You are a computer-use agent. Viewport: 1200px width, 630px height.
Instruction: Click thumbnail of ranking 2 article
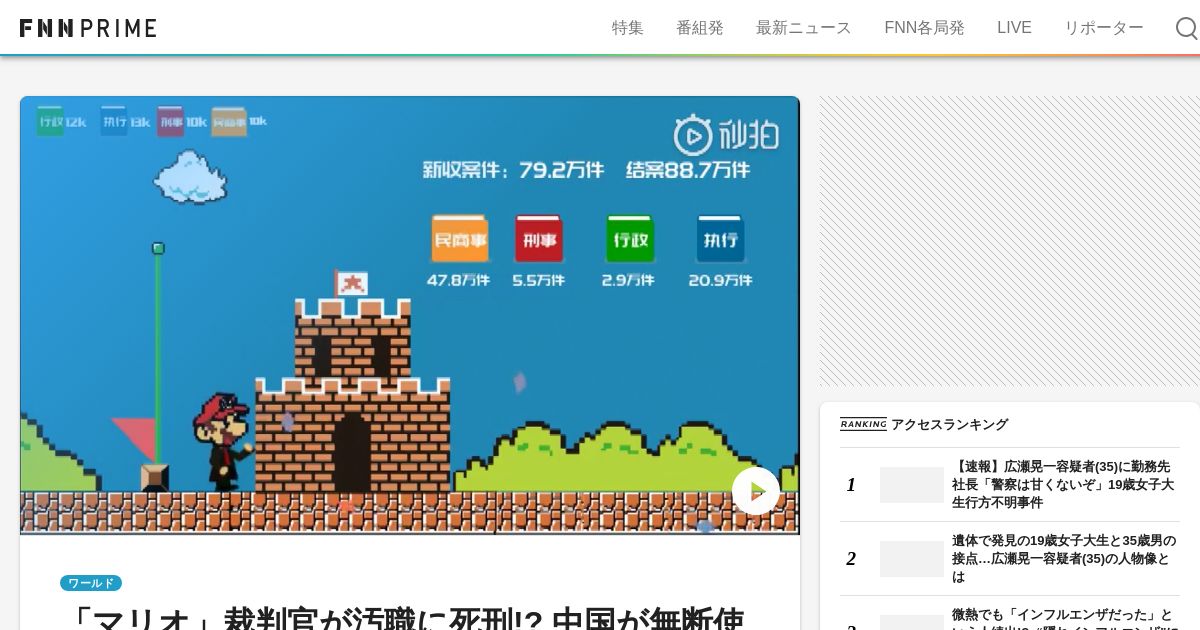point(912,559)
